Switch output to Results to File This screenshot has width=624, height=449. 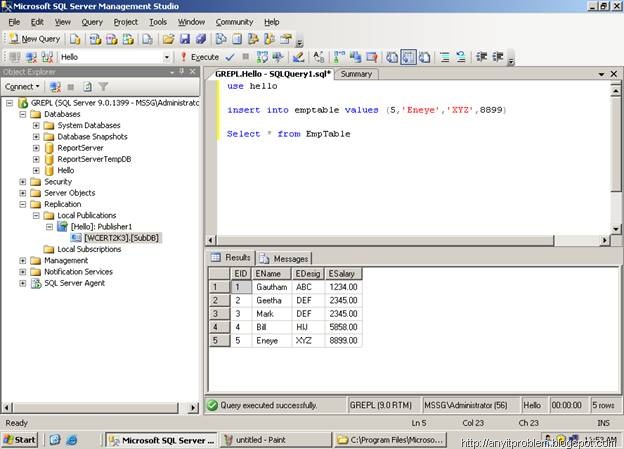tap(425, 57)
